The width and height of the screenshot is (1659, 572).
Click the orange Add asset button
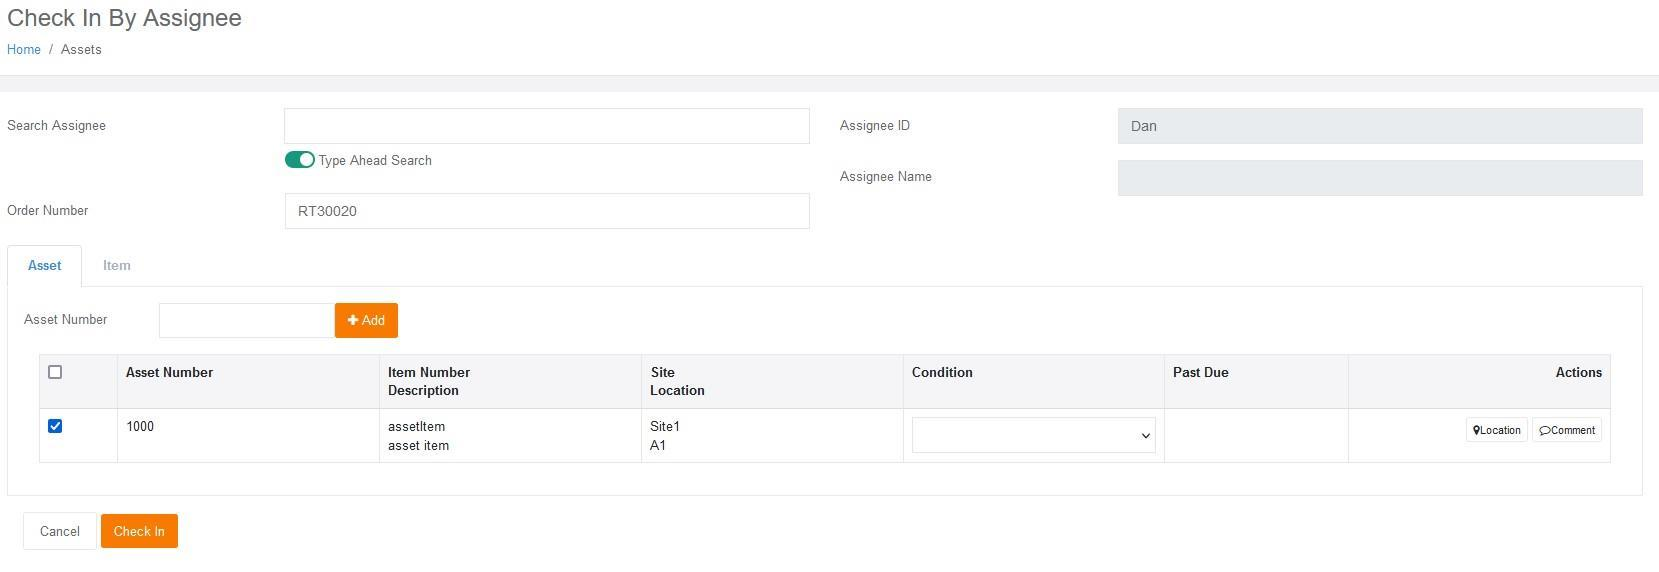click(x=366, y=320)
